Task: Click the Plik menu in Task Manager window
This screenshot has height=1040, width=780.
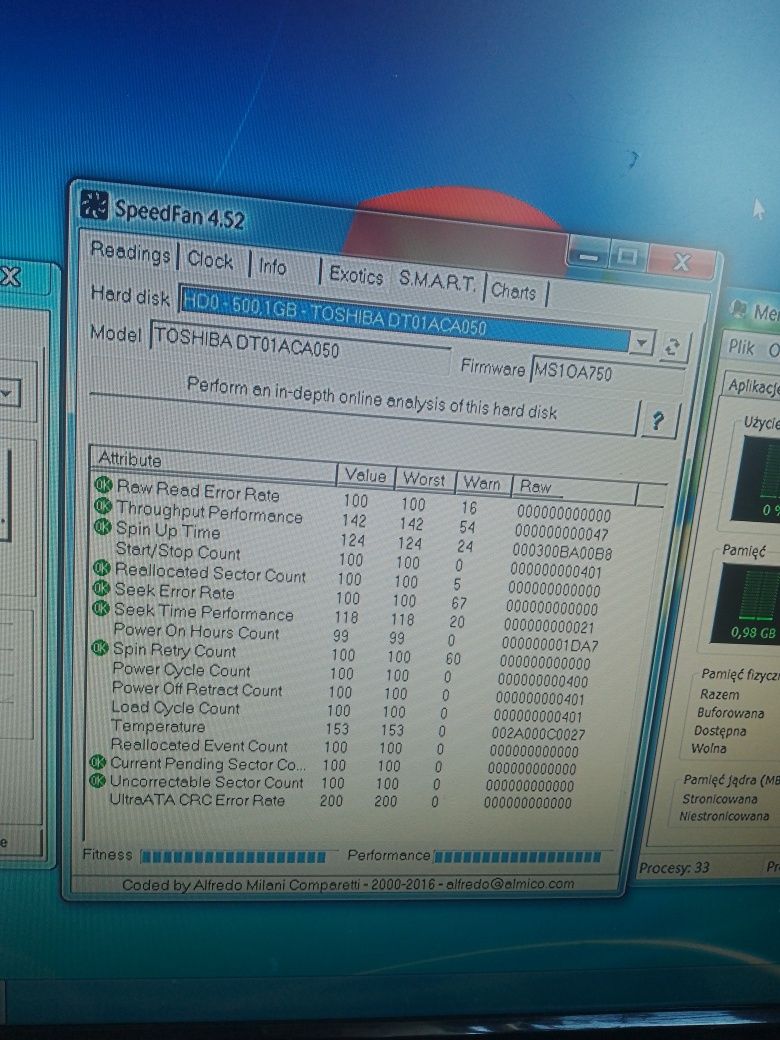Action: pos(741,346)
